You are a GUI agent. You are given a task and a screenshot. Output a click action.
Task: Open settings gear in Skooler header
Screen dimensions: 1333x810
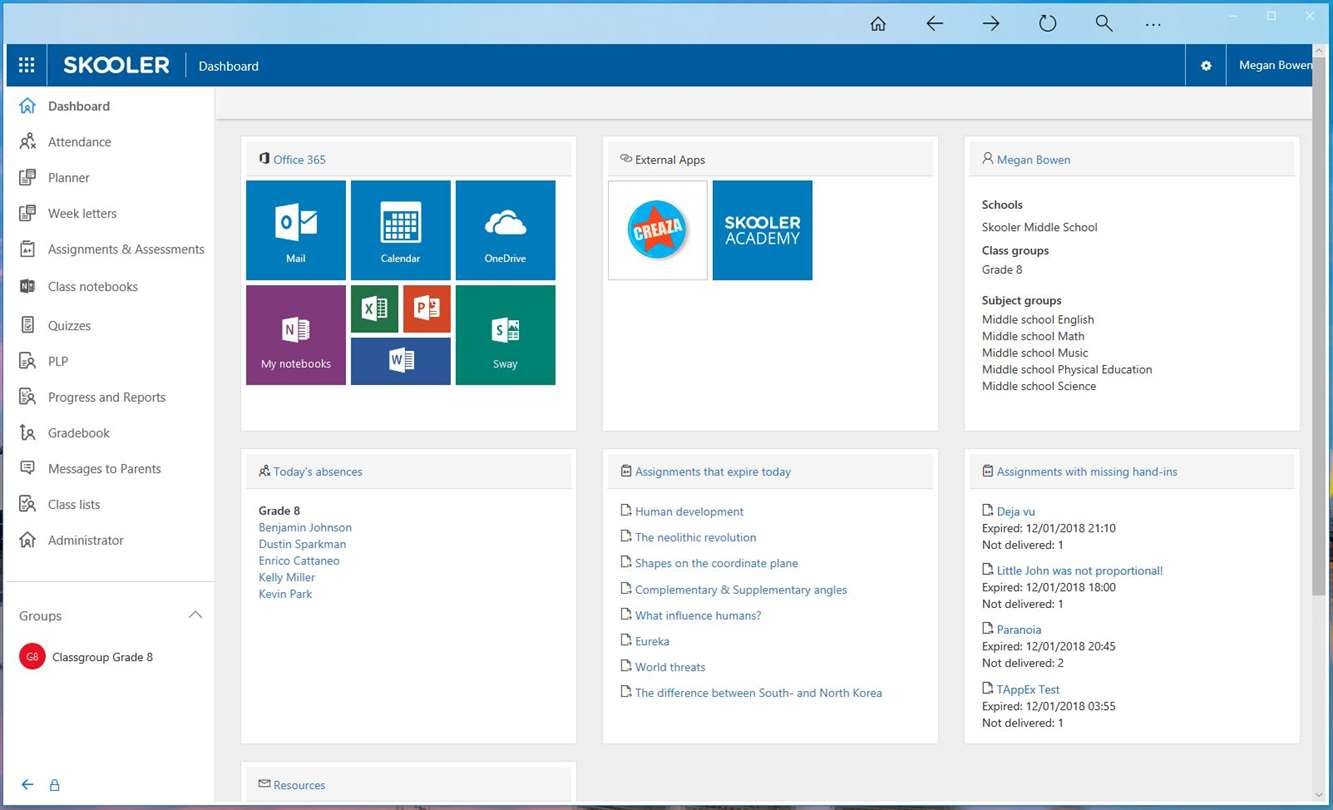pyautogui.click(x=1206, y=66)
